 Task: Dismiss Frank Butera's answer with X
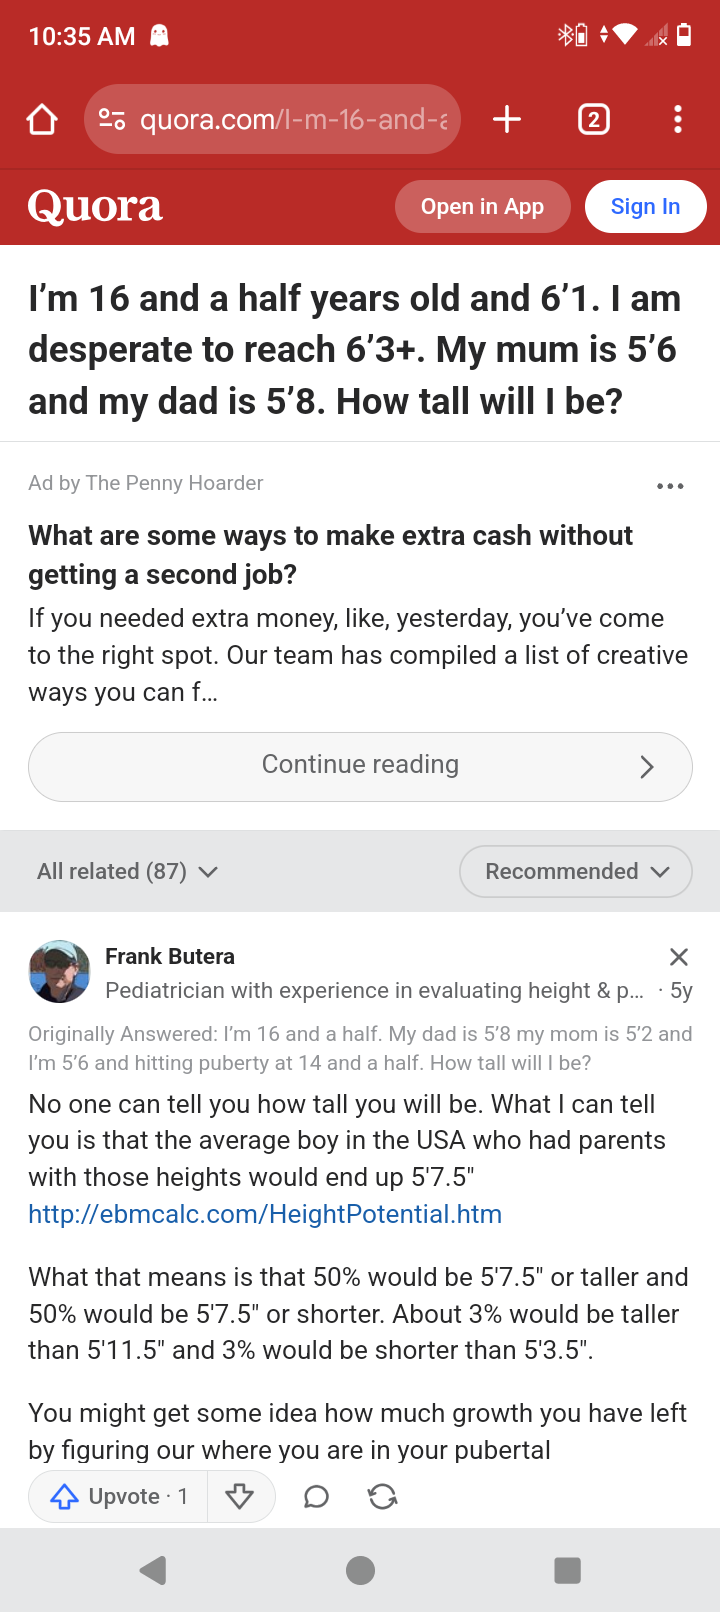(679, 957)
